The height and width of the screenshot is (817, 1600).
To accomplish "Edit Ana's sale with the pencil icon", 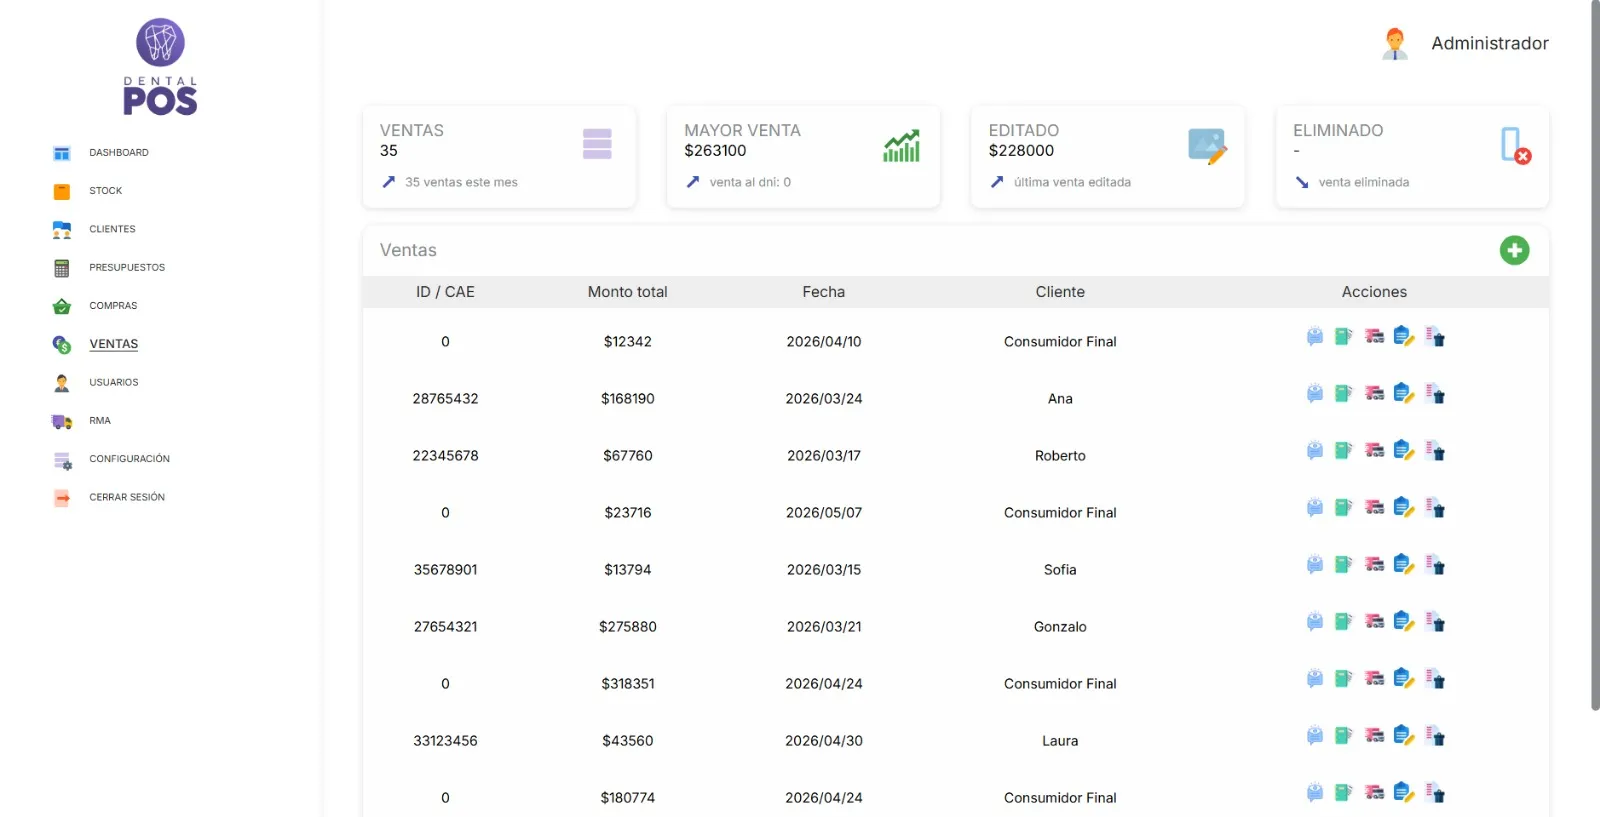I will coord(1404,394).
